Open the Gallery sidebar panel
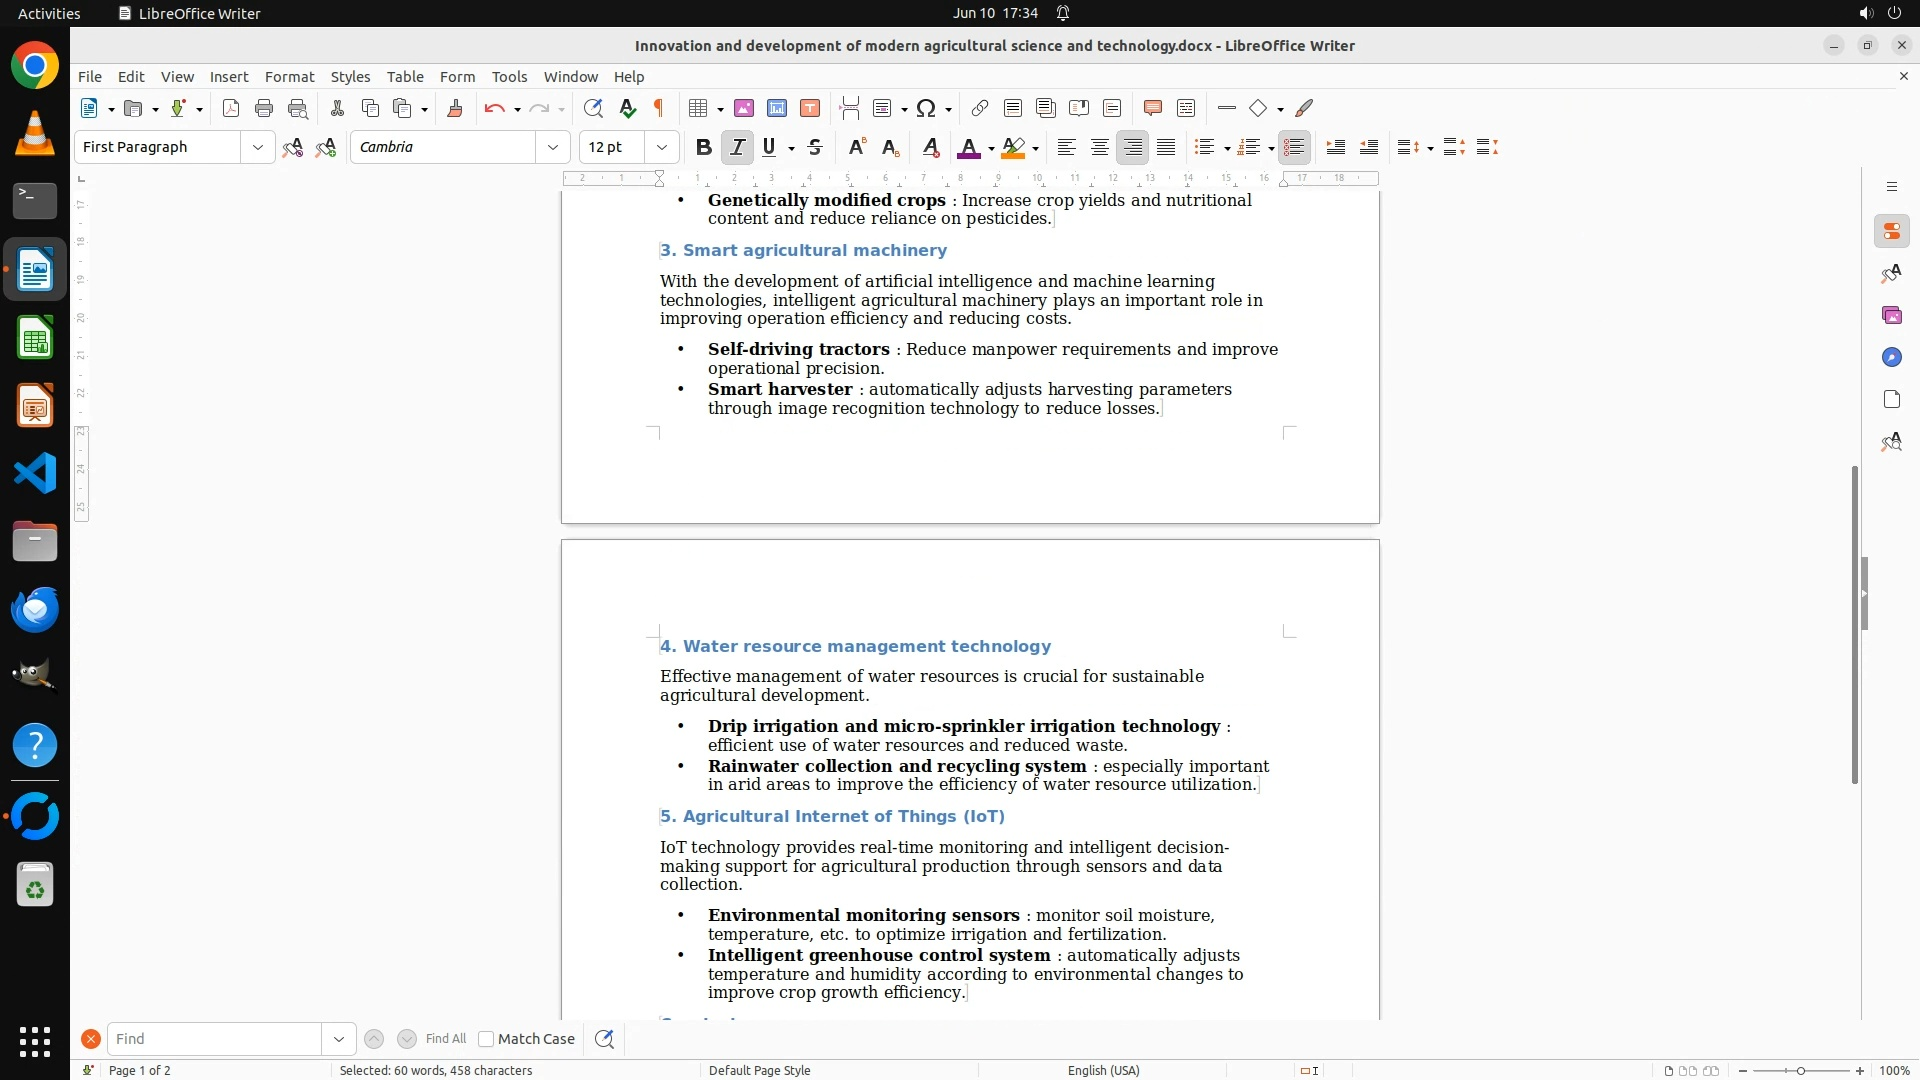Screen dimensions: 1920x1080 click(1891, 315)
